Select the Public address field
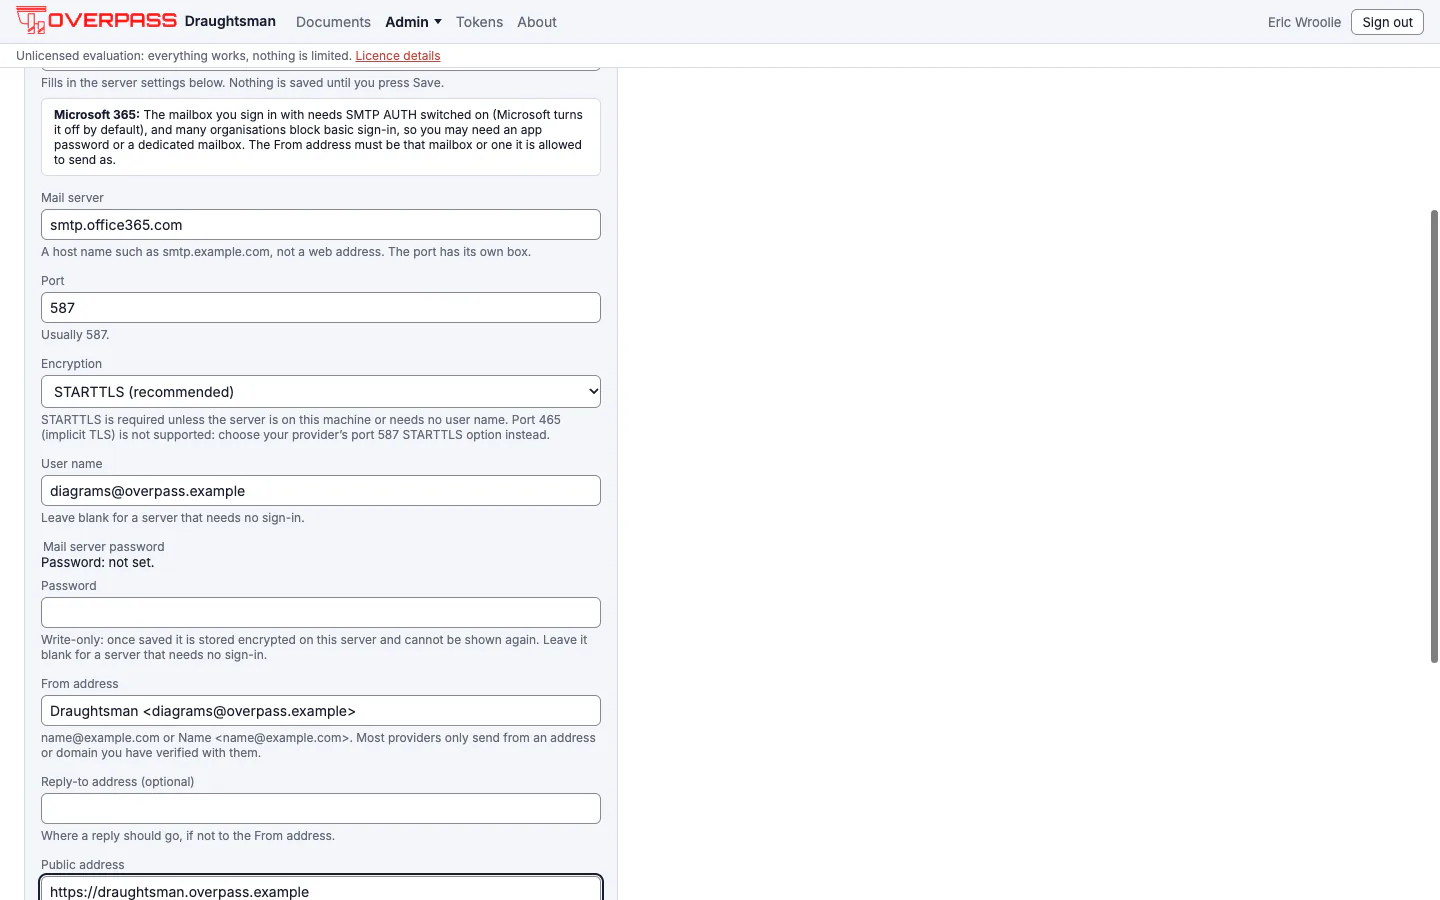 click(x=321, y=889)
